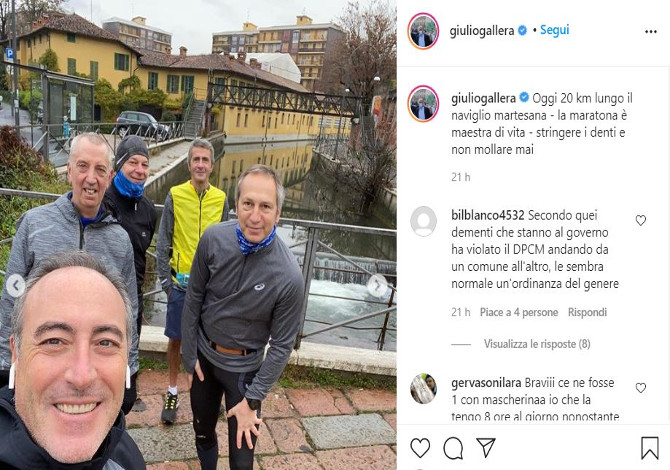The image size is (670, 470).
Task: Like bilblanco4532's comment
Action: (x=641, y=220)
